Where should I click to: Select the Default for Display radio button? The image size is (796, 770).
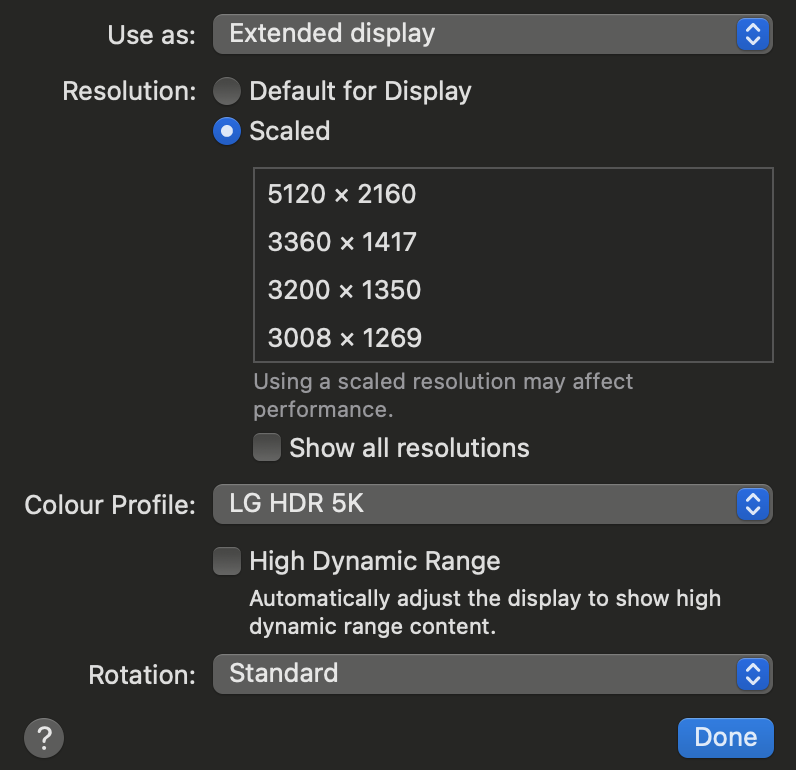(x=227, y=92)
